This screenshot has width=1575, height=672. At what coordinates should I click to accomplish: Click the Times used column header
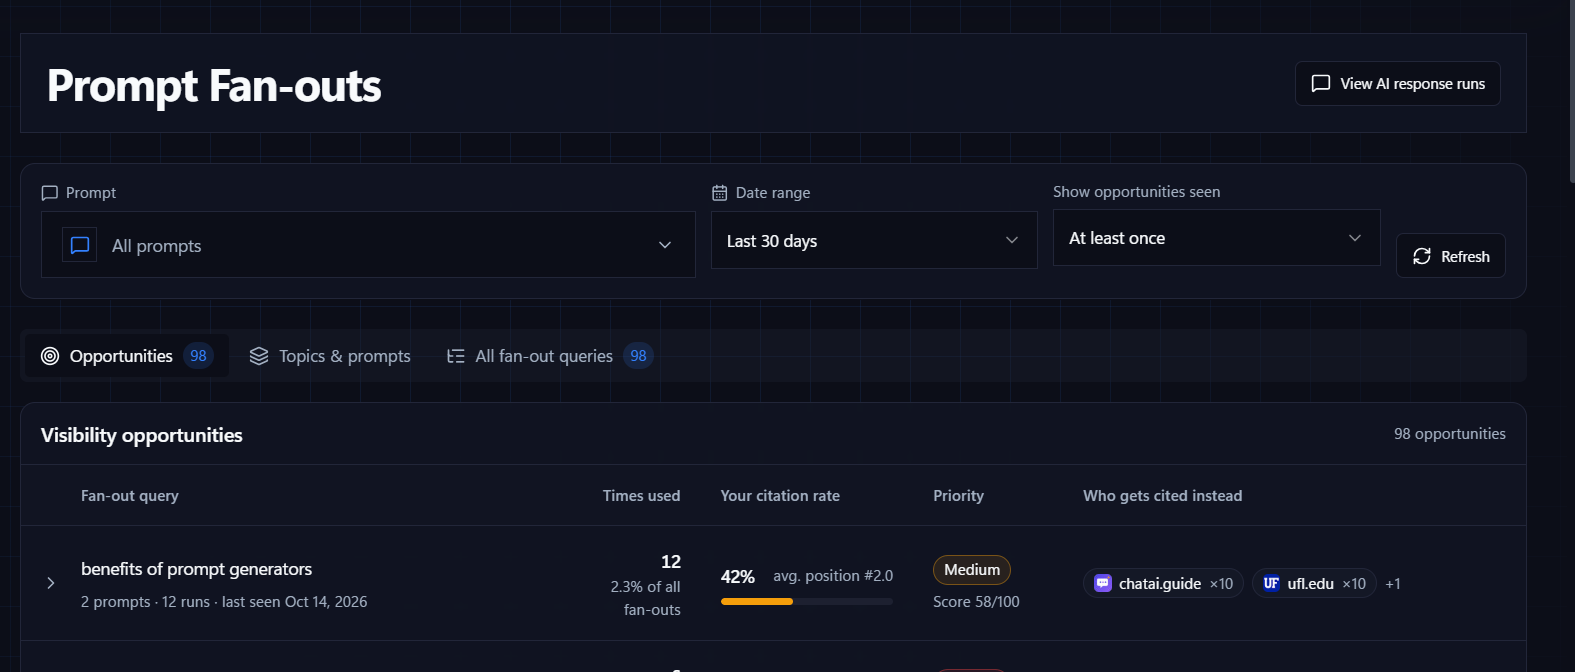click(641, 496)
